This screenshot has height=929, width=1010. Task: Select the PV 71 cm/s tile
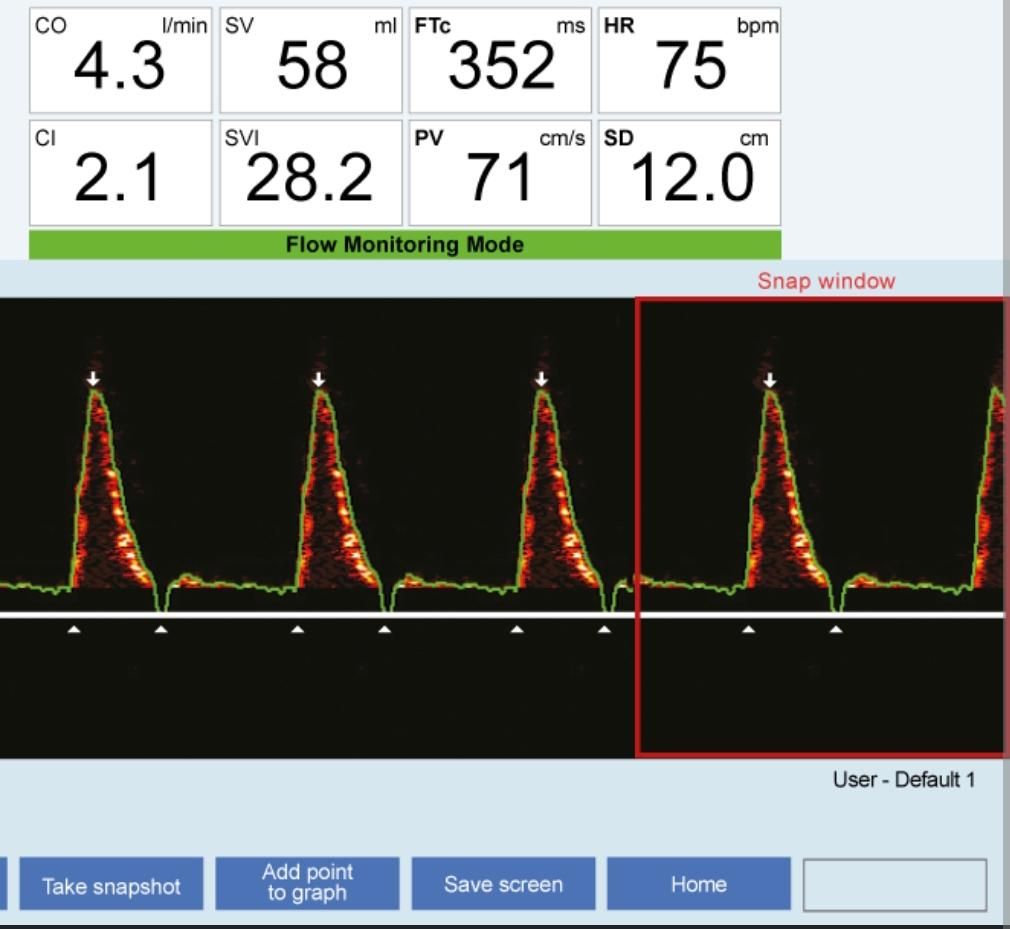click(x=500, y=173)
